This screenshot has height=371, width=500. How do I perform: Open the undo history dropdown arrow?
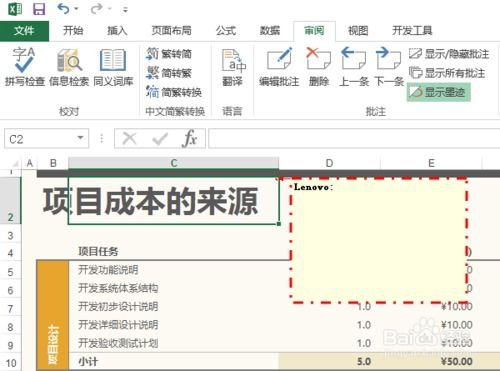76,9
